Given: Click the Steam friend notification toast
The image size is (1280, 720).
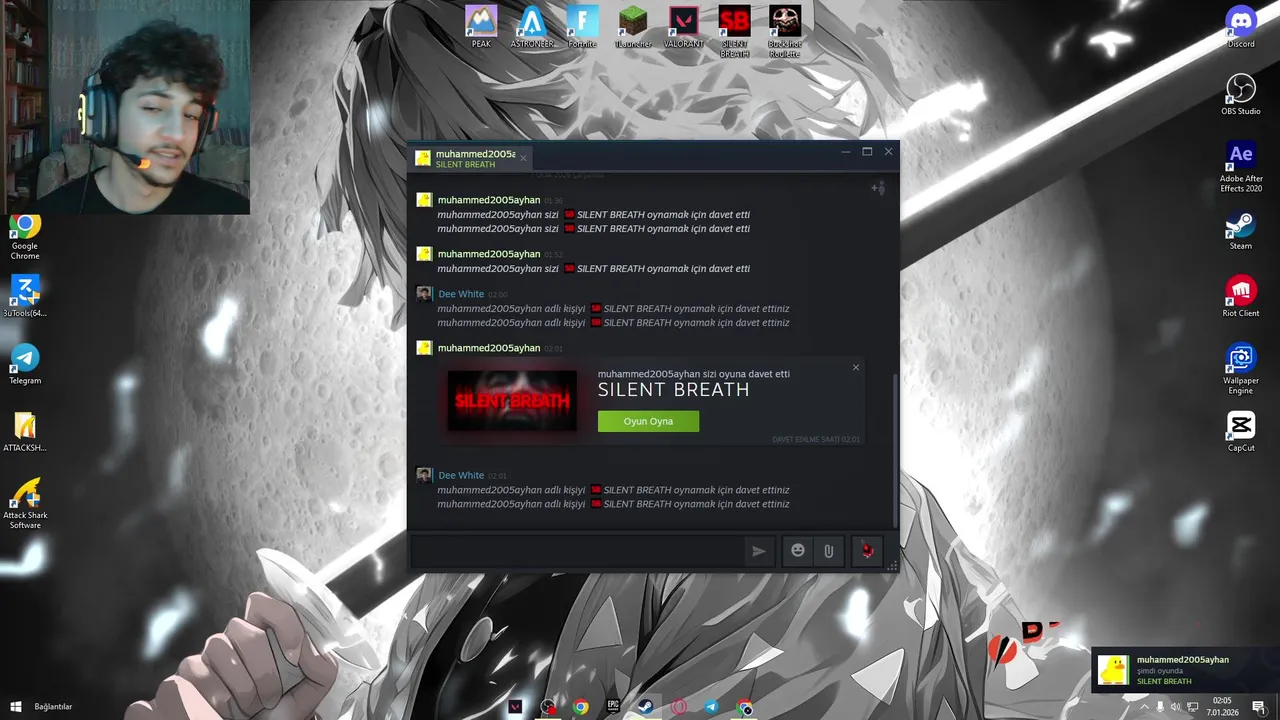Looking at the screenshot, I should point(1185,671).
